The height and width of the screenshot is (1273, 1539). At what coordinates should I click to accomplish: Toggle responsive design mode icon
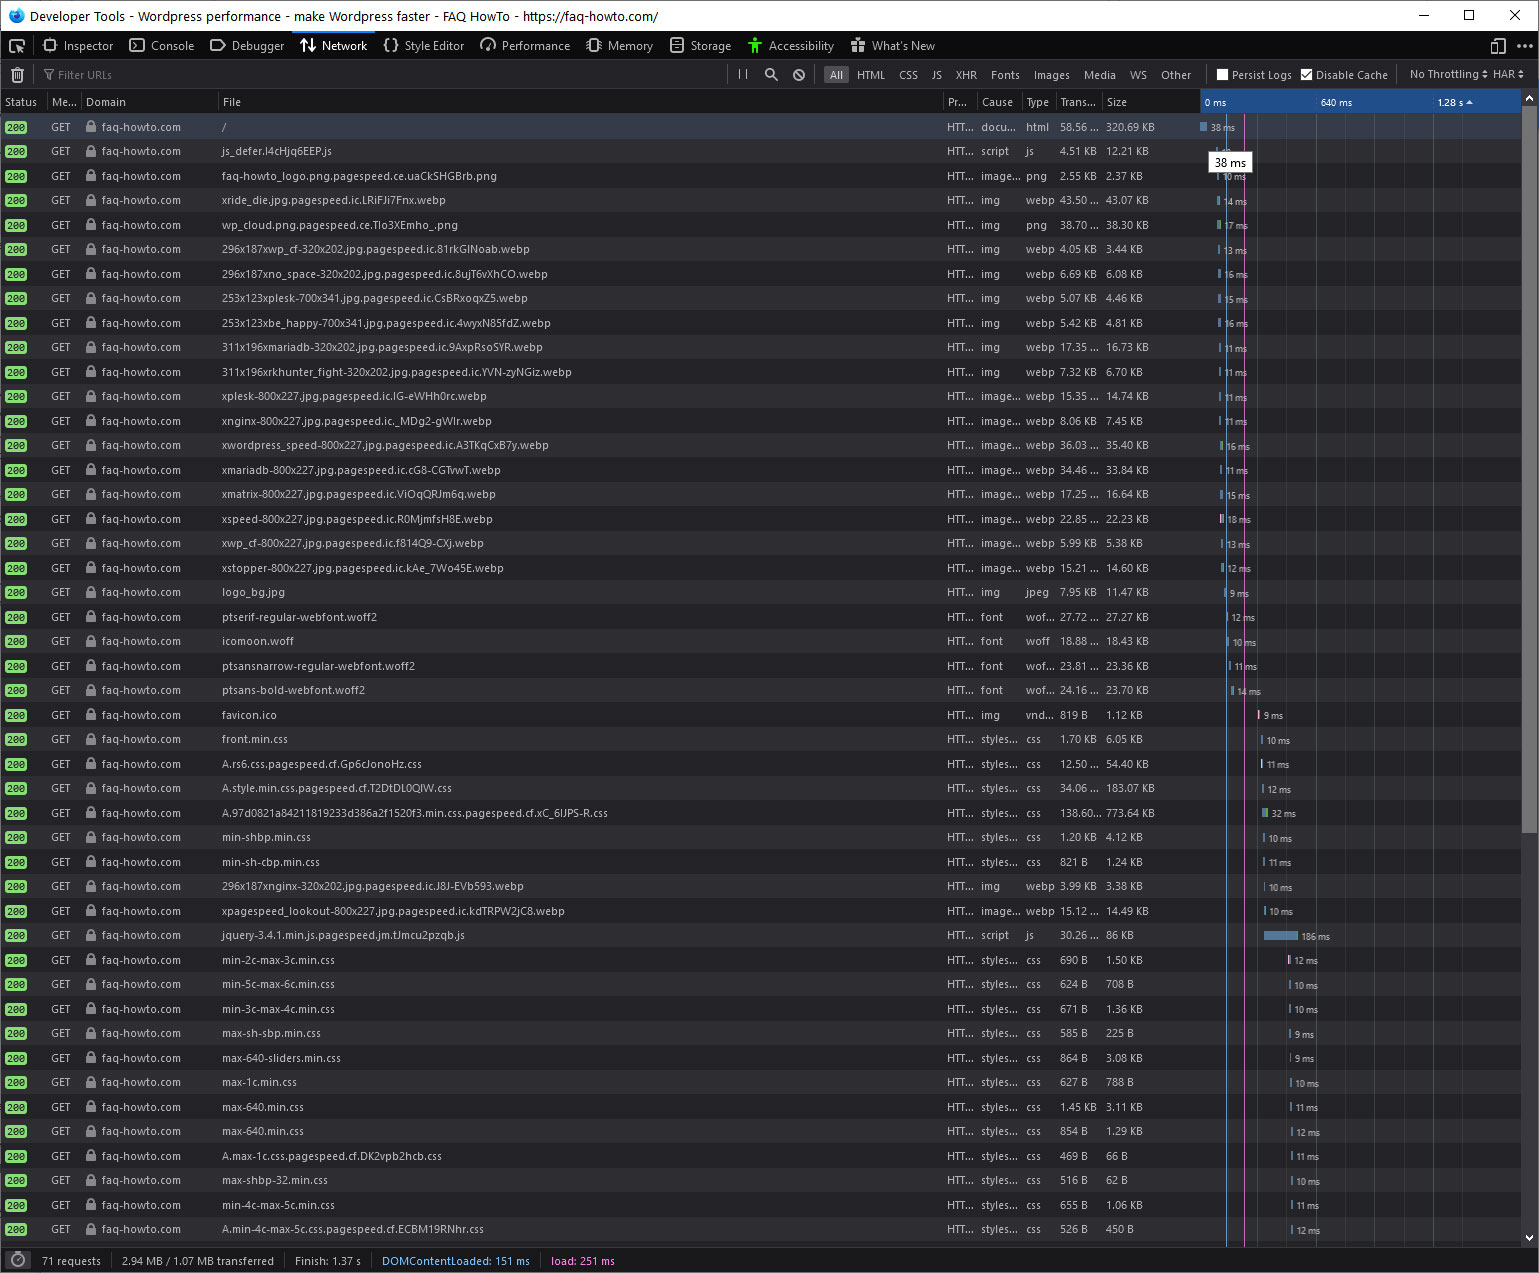[x=1498, y=46]
